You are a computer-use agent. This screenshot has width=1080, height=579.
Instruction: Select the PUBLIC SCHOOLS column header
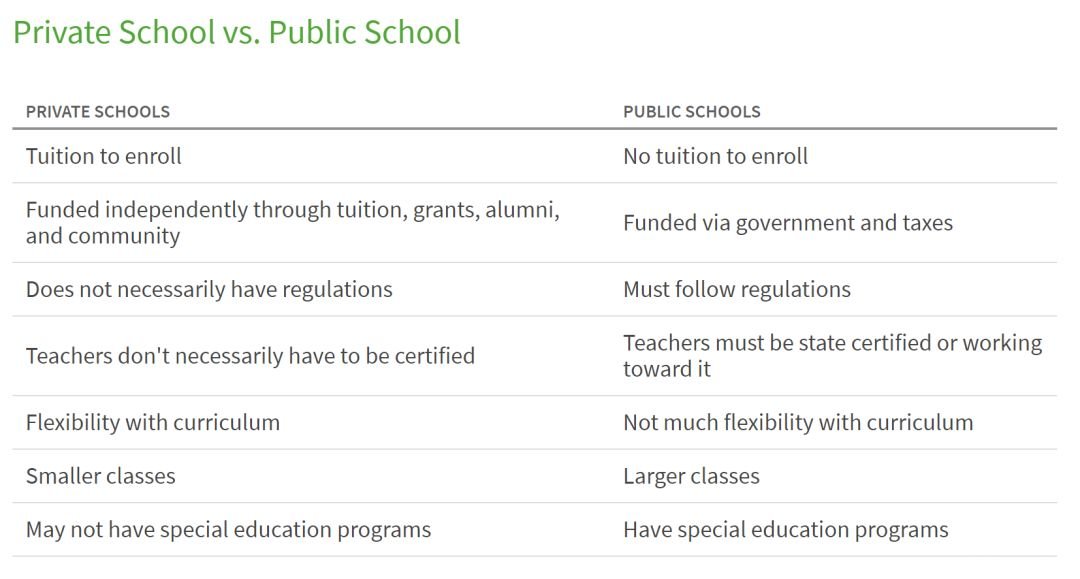pyautogui.click(x=692, y=112)
